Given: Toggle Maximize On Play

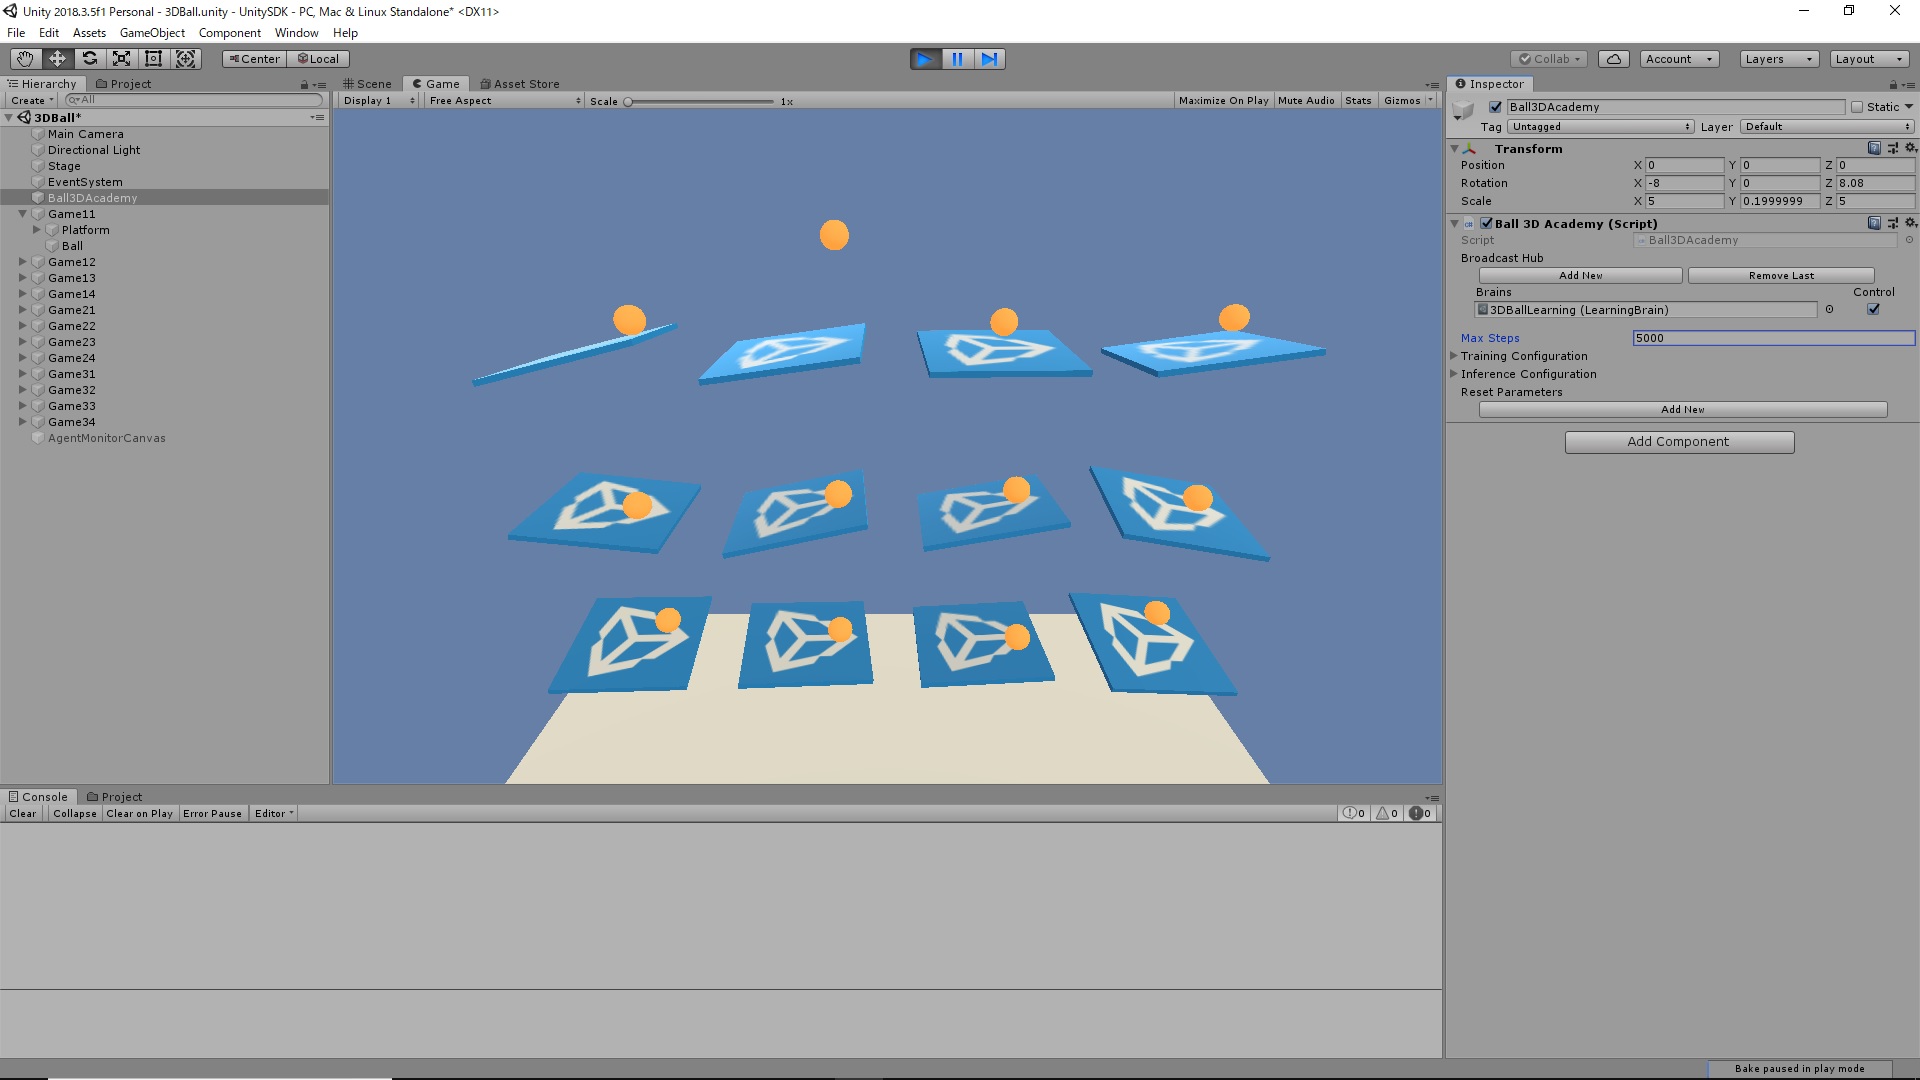Looking at the screenshot, I should point(1223,101).
